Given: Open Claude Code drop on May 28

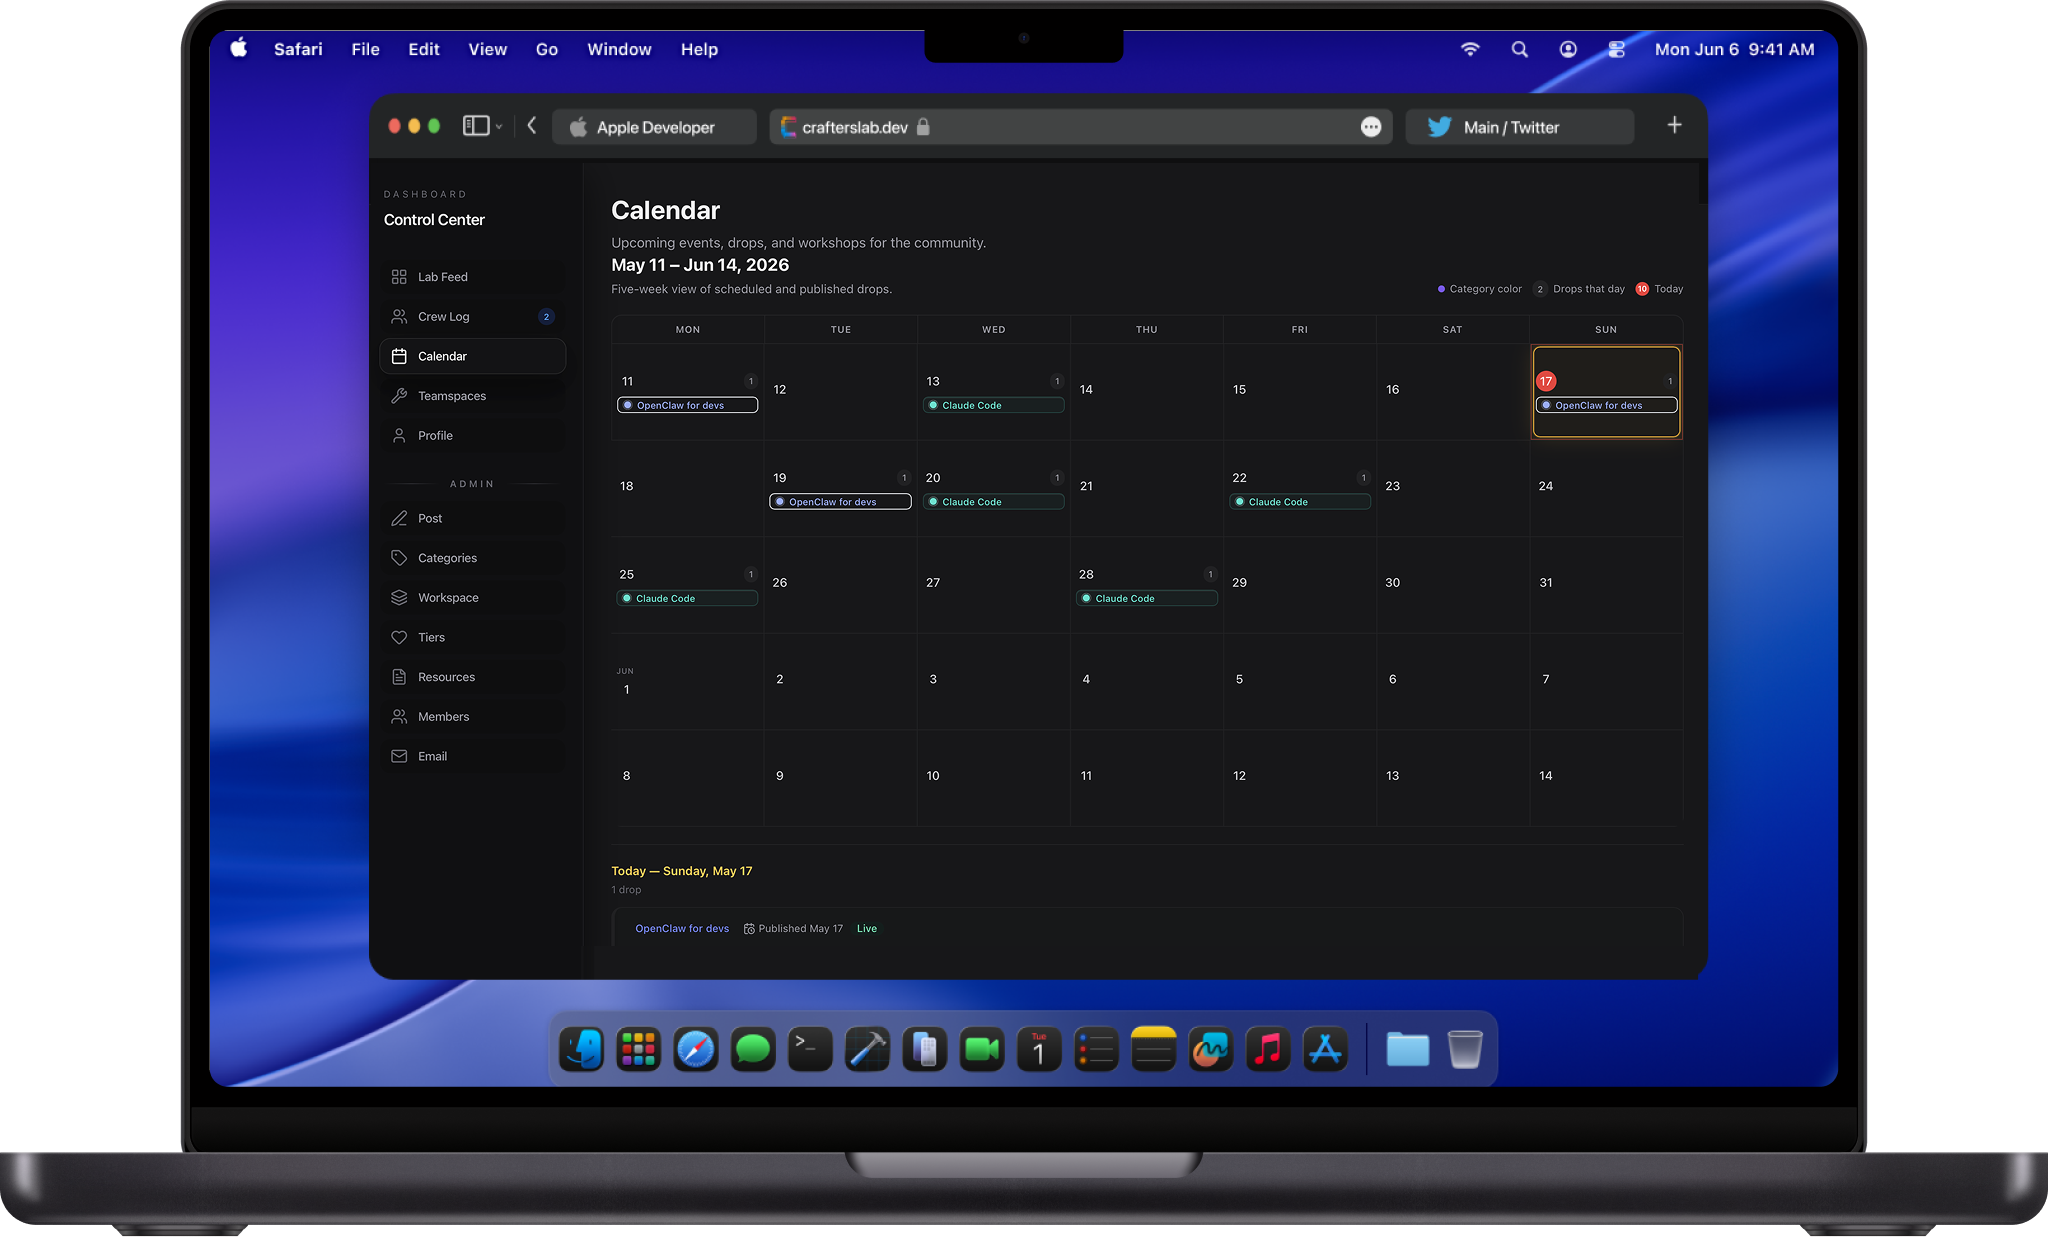Looking at the screenshot, I should click(x=1147, y=598).
